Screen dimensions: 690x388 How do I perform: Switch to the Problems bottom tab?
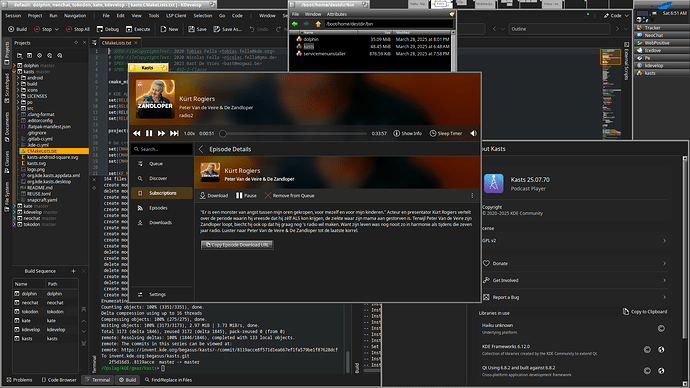tap(19, 380)
